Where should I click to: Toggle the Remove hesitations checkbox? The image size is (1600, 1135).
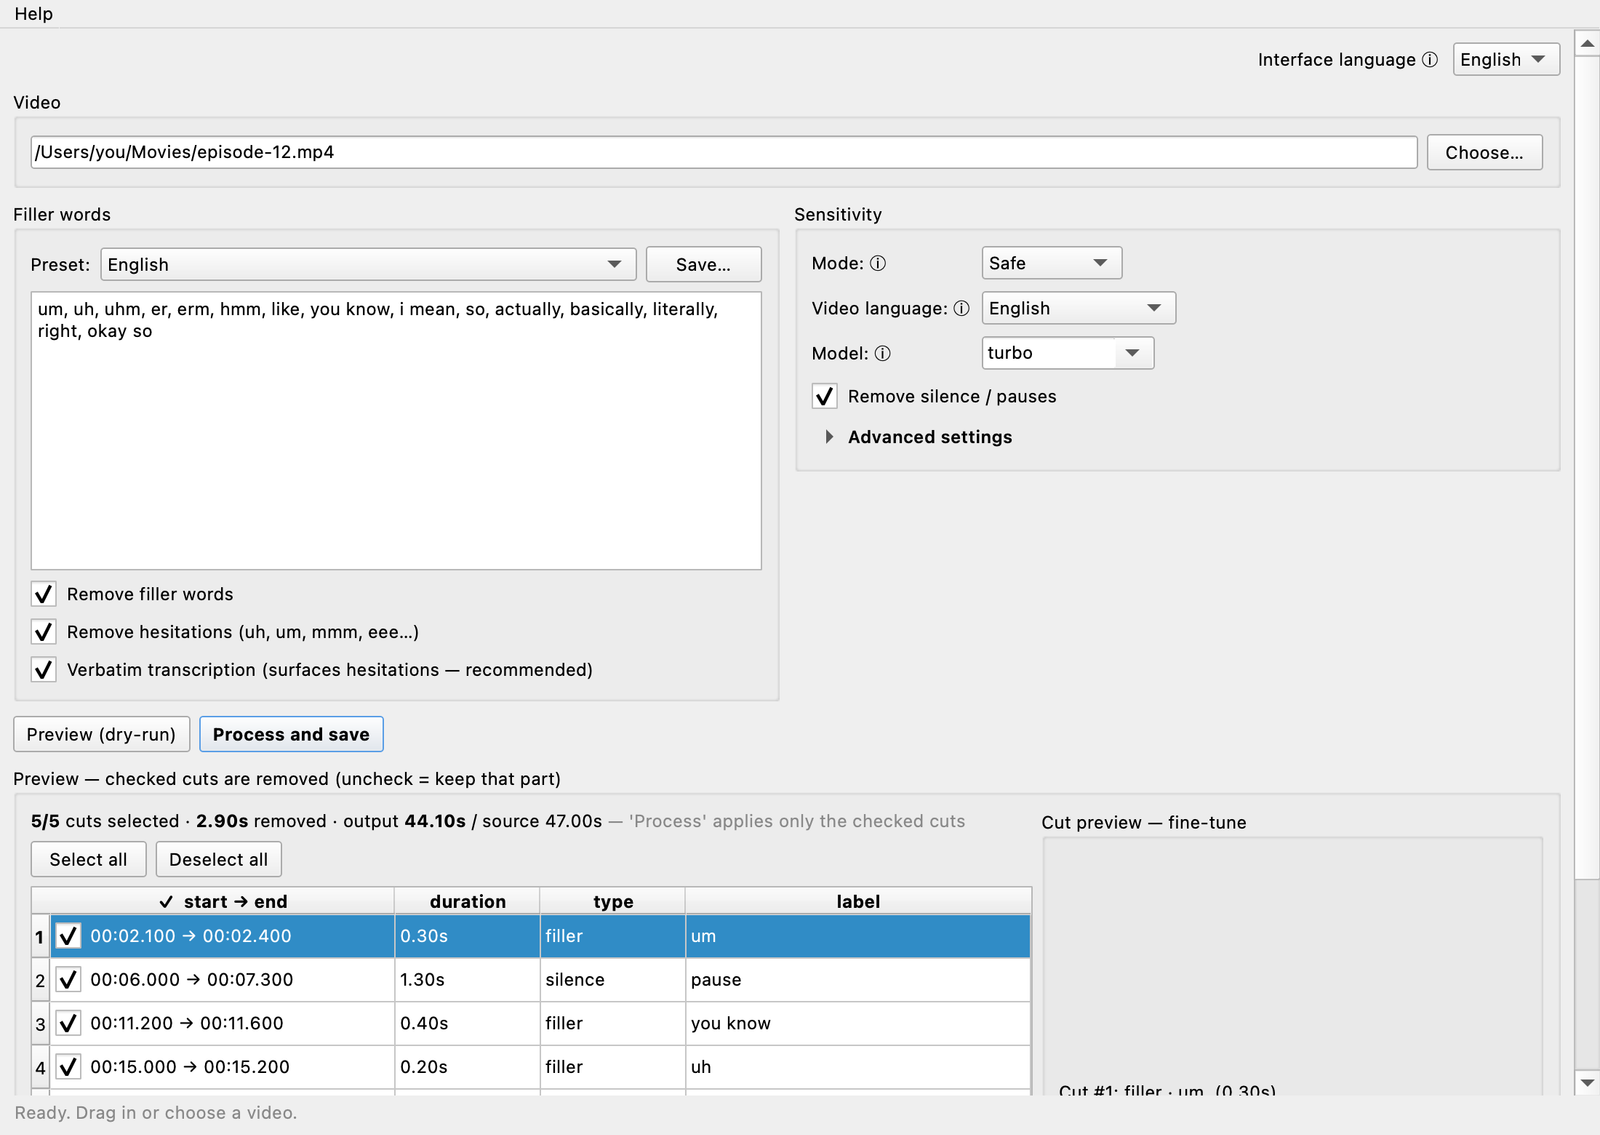click(x=43, y=632)
